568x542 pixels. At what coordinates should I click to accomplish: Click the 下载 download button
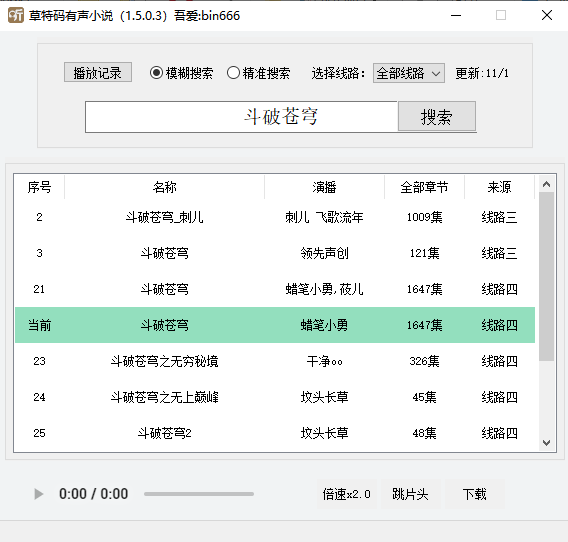(x=475, y=494)
